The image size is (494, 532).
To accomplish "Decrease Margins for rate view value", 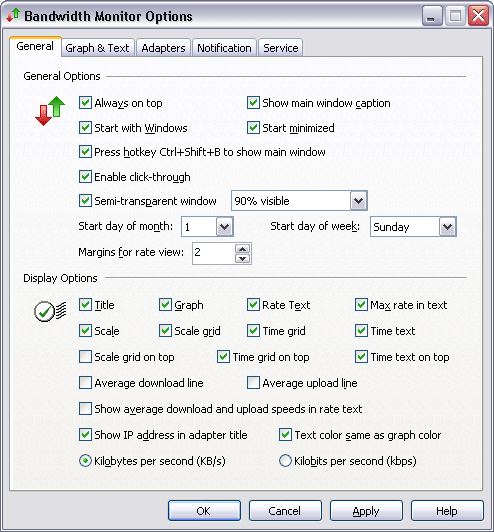I will click(242, 259).
